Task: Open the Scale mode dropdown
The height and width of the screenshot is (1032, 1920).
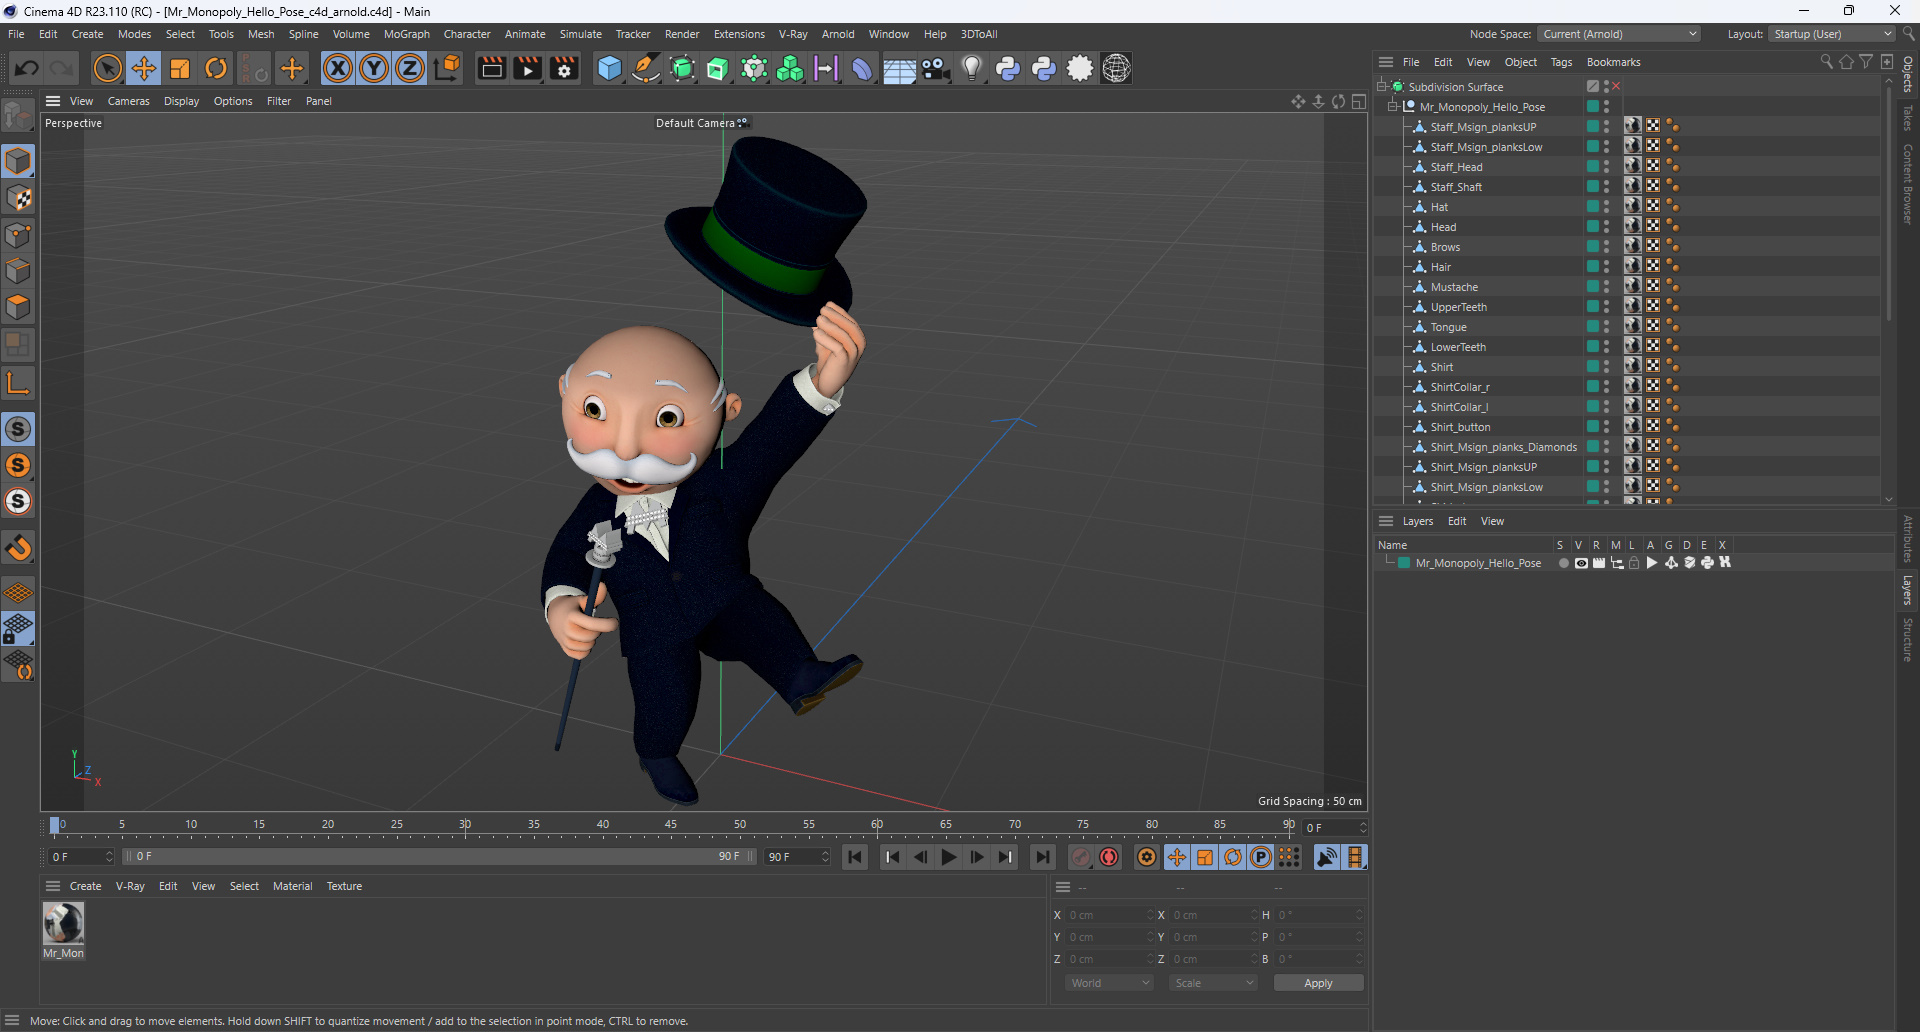Action: pos(1213,983)
